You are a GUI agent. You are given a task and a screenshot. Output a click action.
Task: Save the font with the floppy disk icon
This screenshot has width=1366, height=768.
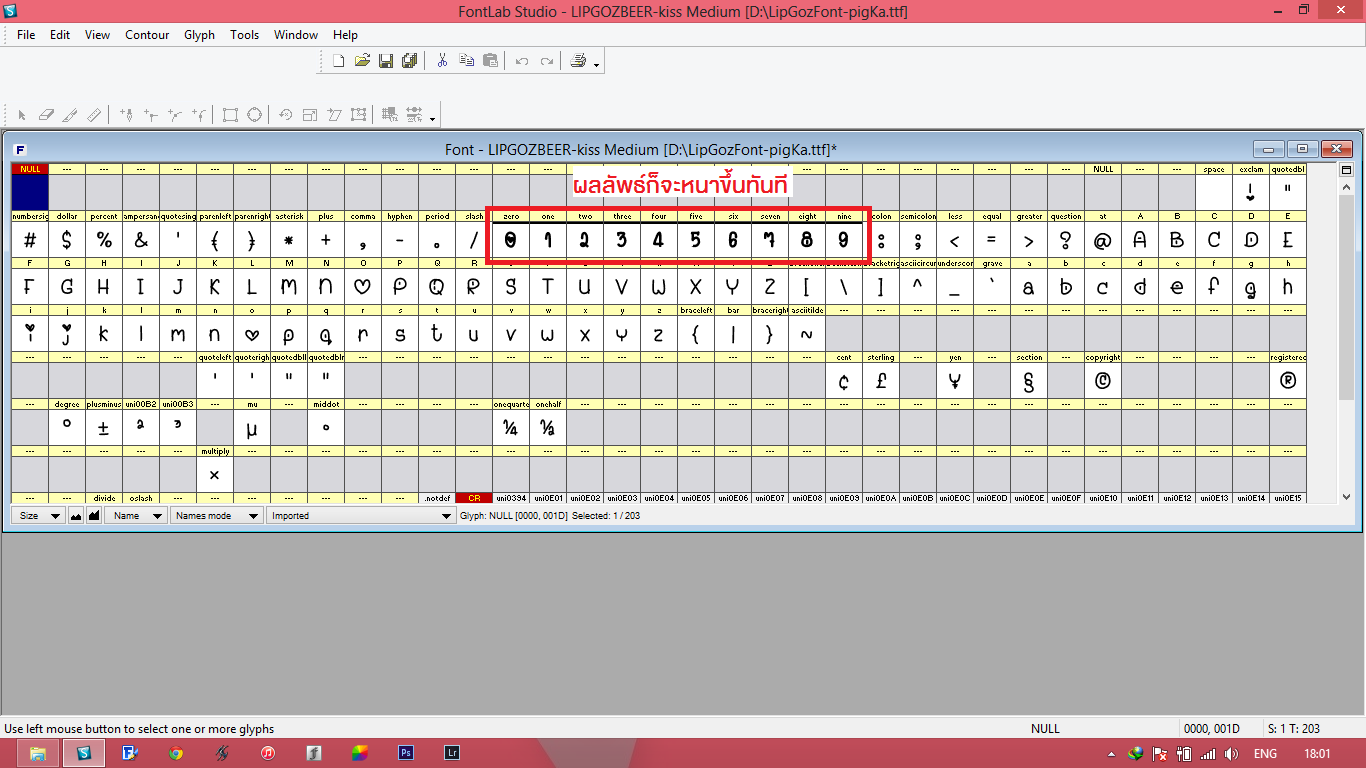pos(385,61)
